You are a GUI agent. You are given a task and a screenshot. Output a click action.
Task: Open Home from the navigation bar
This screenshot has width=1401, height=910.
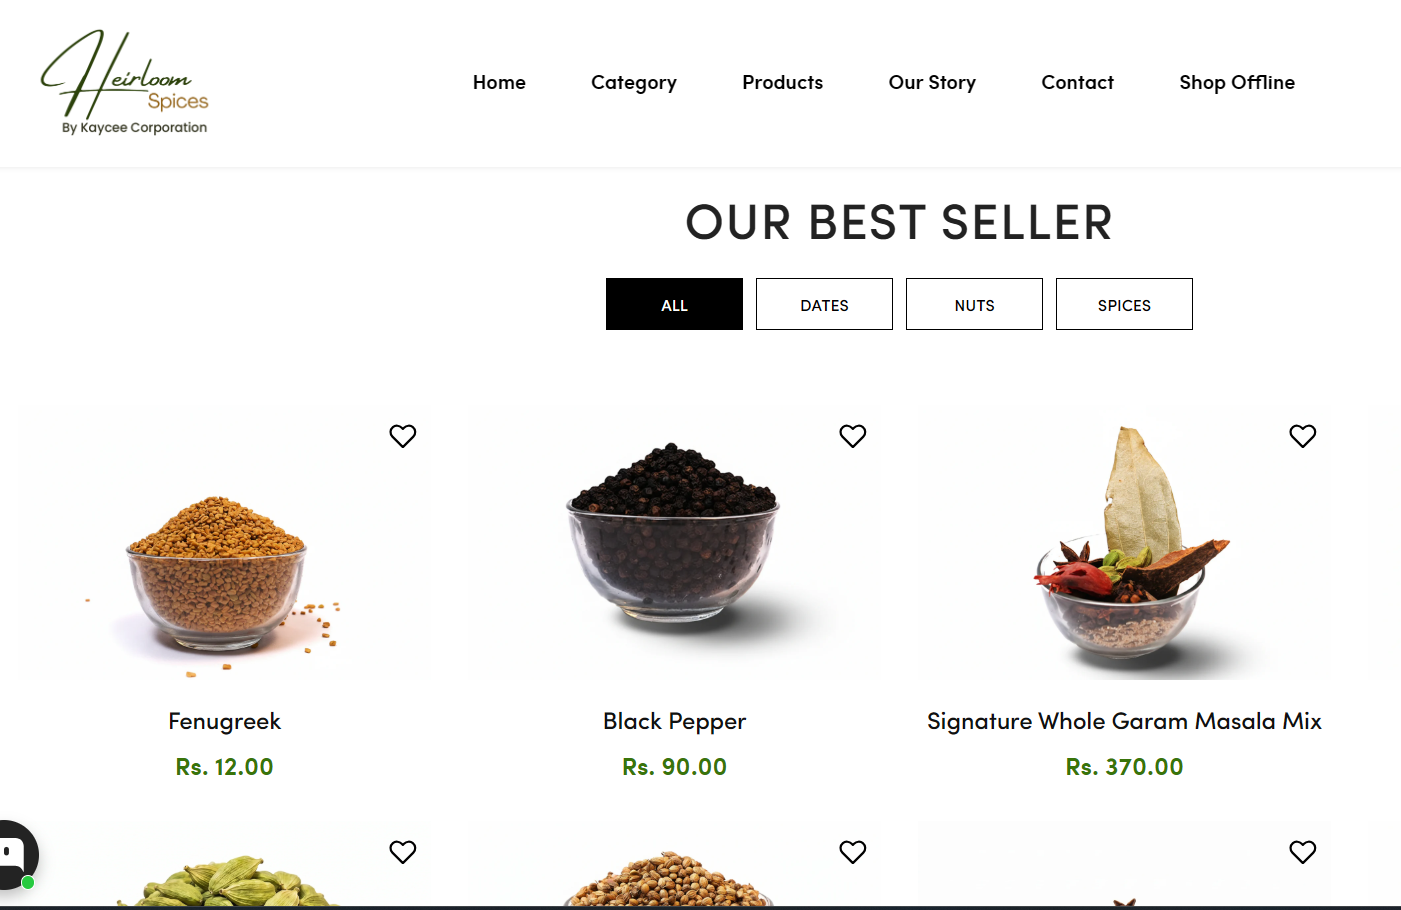(x=499, y=82)
